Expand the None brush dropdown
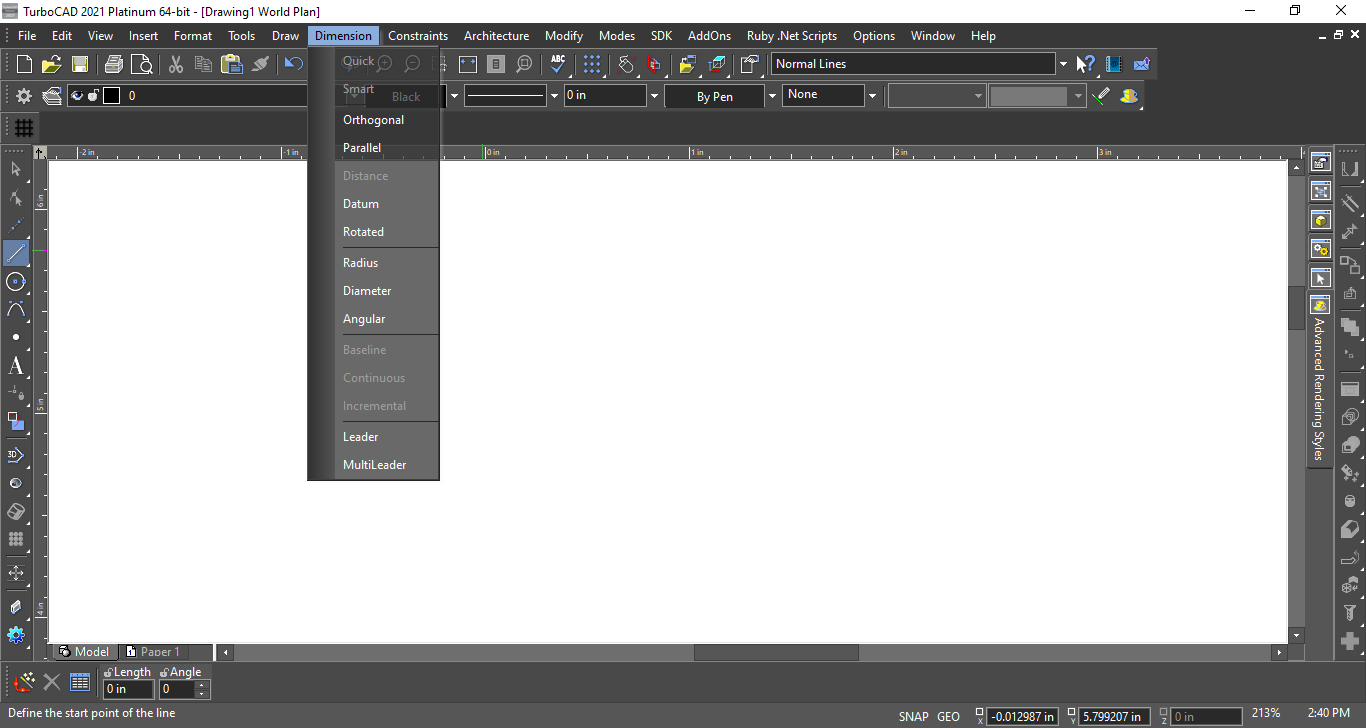 pos(872,96)
